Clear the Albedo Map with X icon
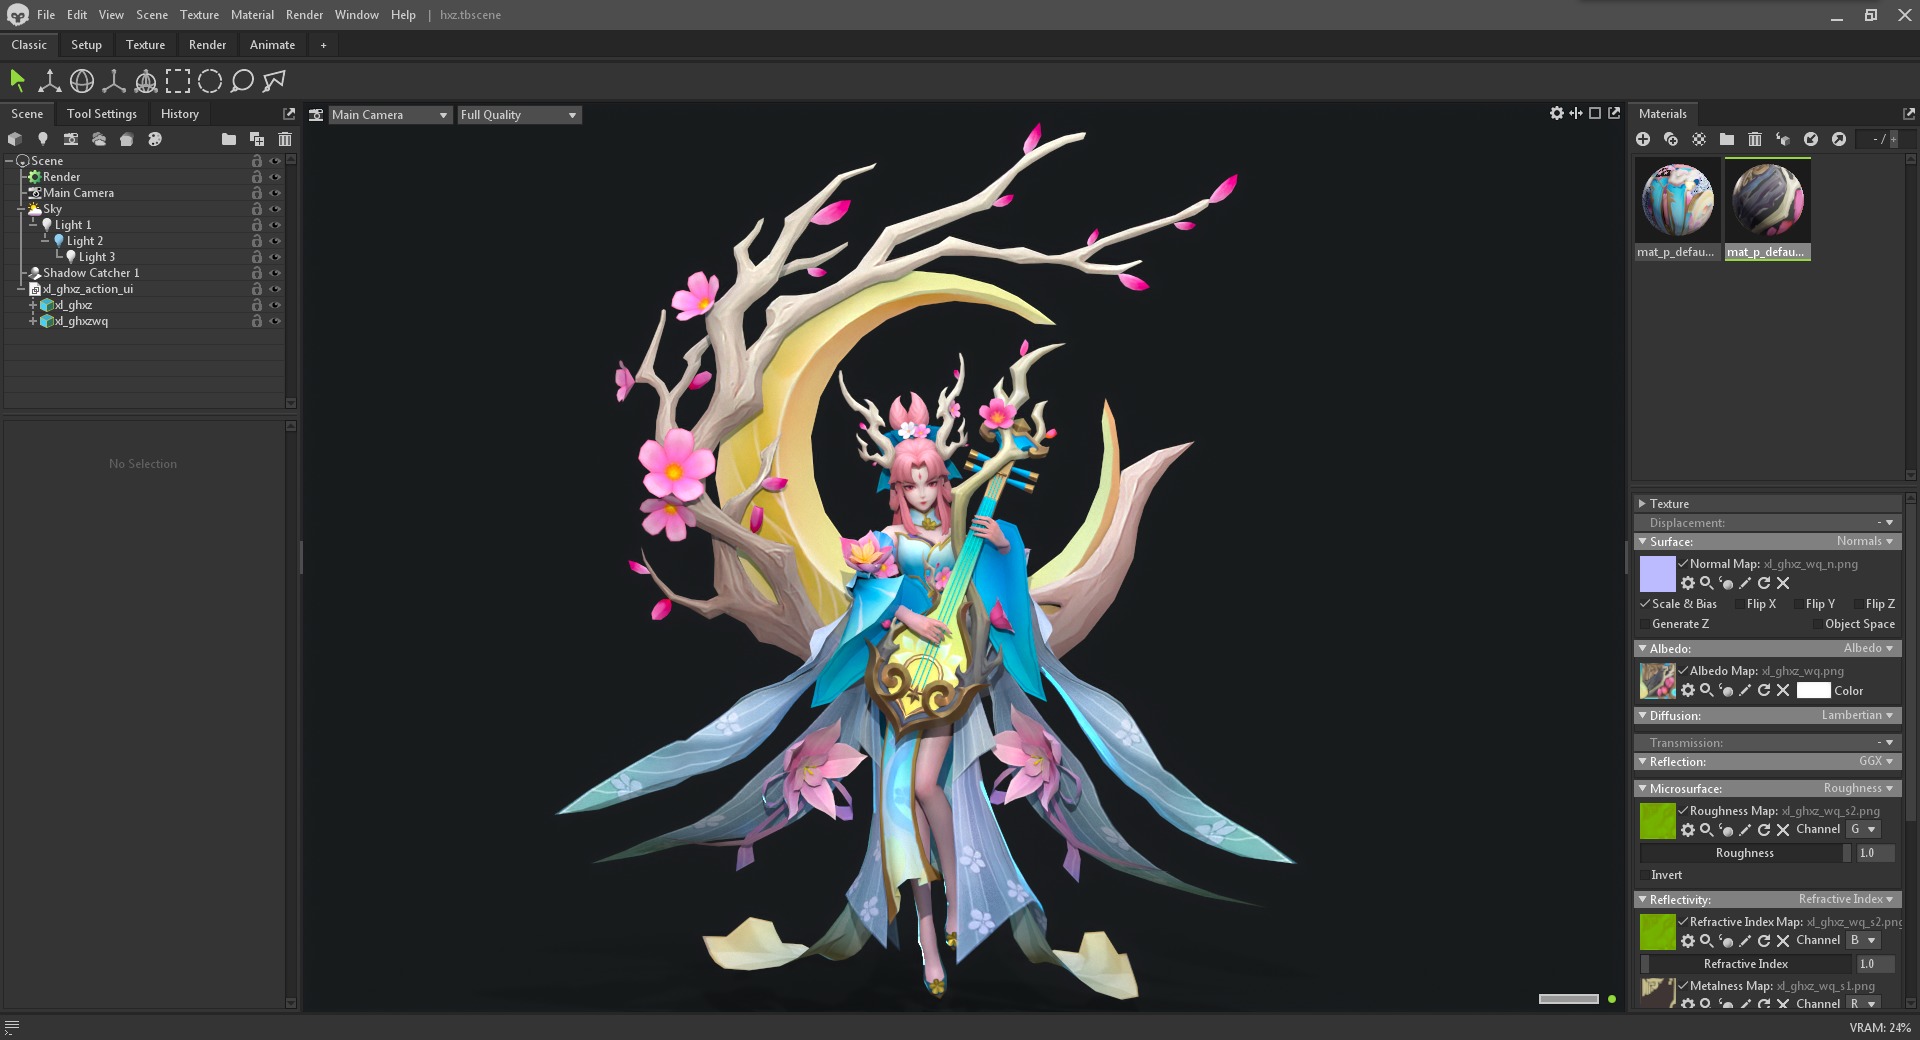This screenshot has height=1040, width=1920. pos(1783,690)
